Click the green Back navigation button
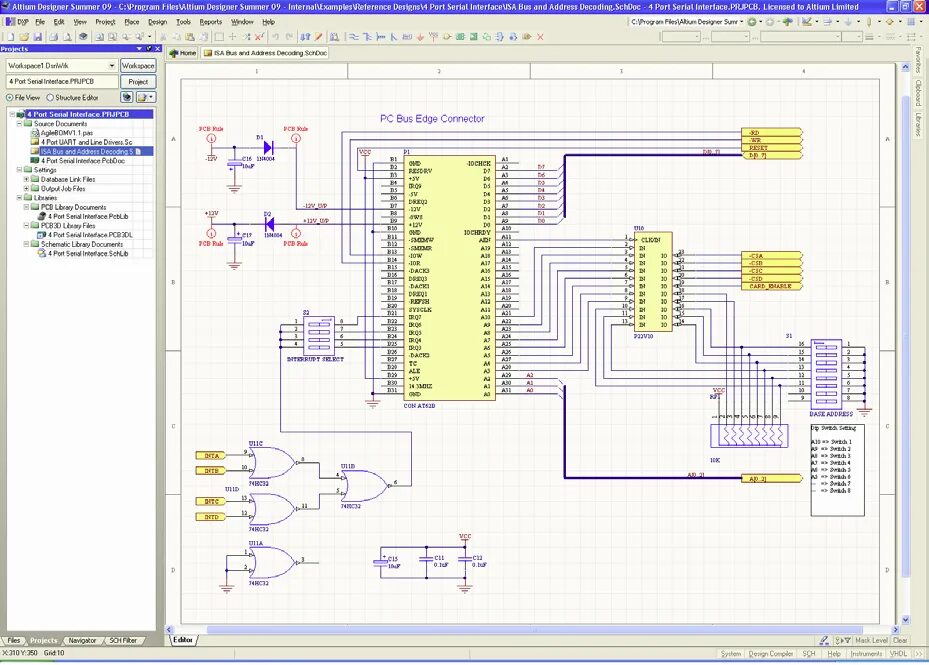 [x=752, y=22]
